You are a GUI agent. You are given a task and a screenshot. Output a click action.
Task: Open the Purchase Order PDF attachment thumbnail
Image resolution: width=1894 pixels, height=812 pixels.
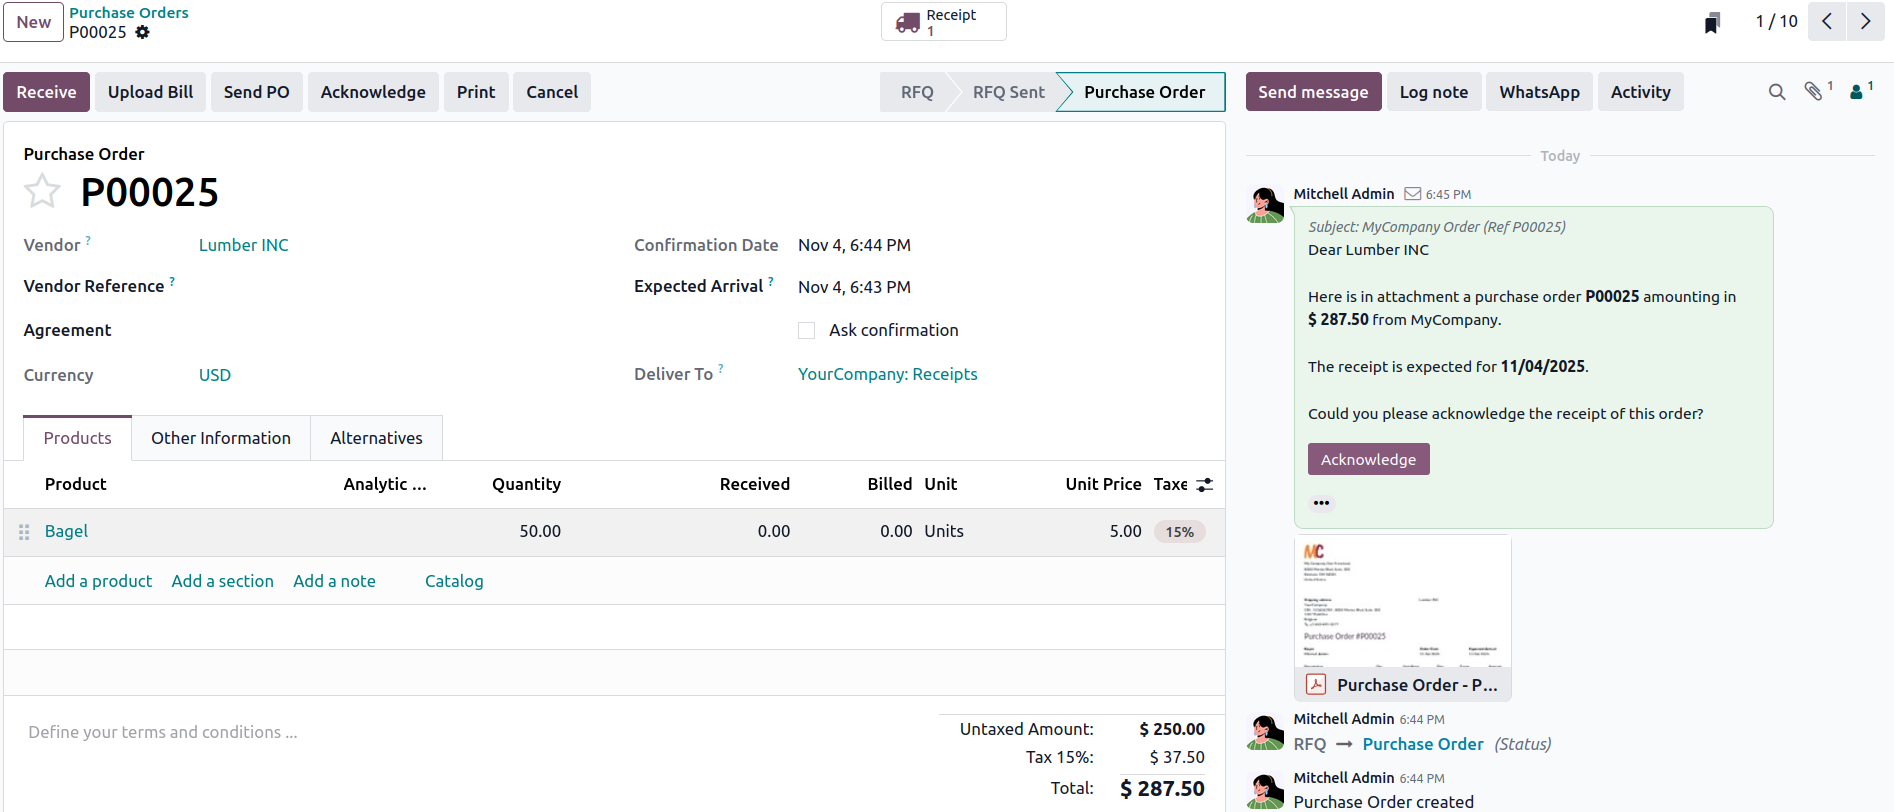(1402, 605)
